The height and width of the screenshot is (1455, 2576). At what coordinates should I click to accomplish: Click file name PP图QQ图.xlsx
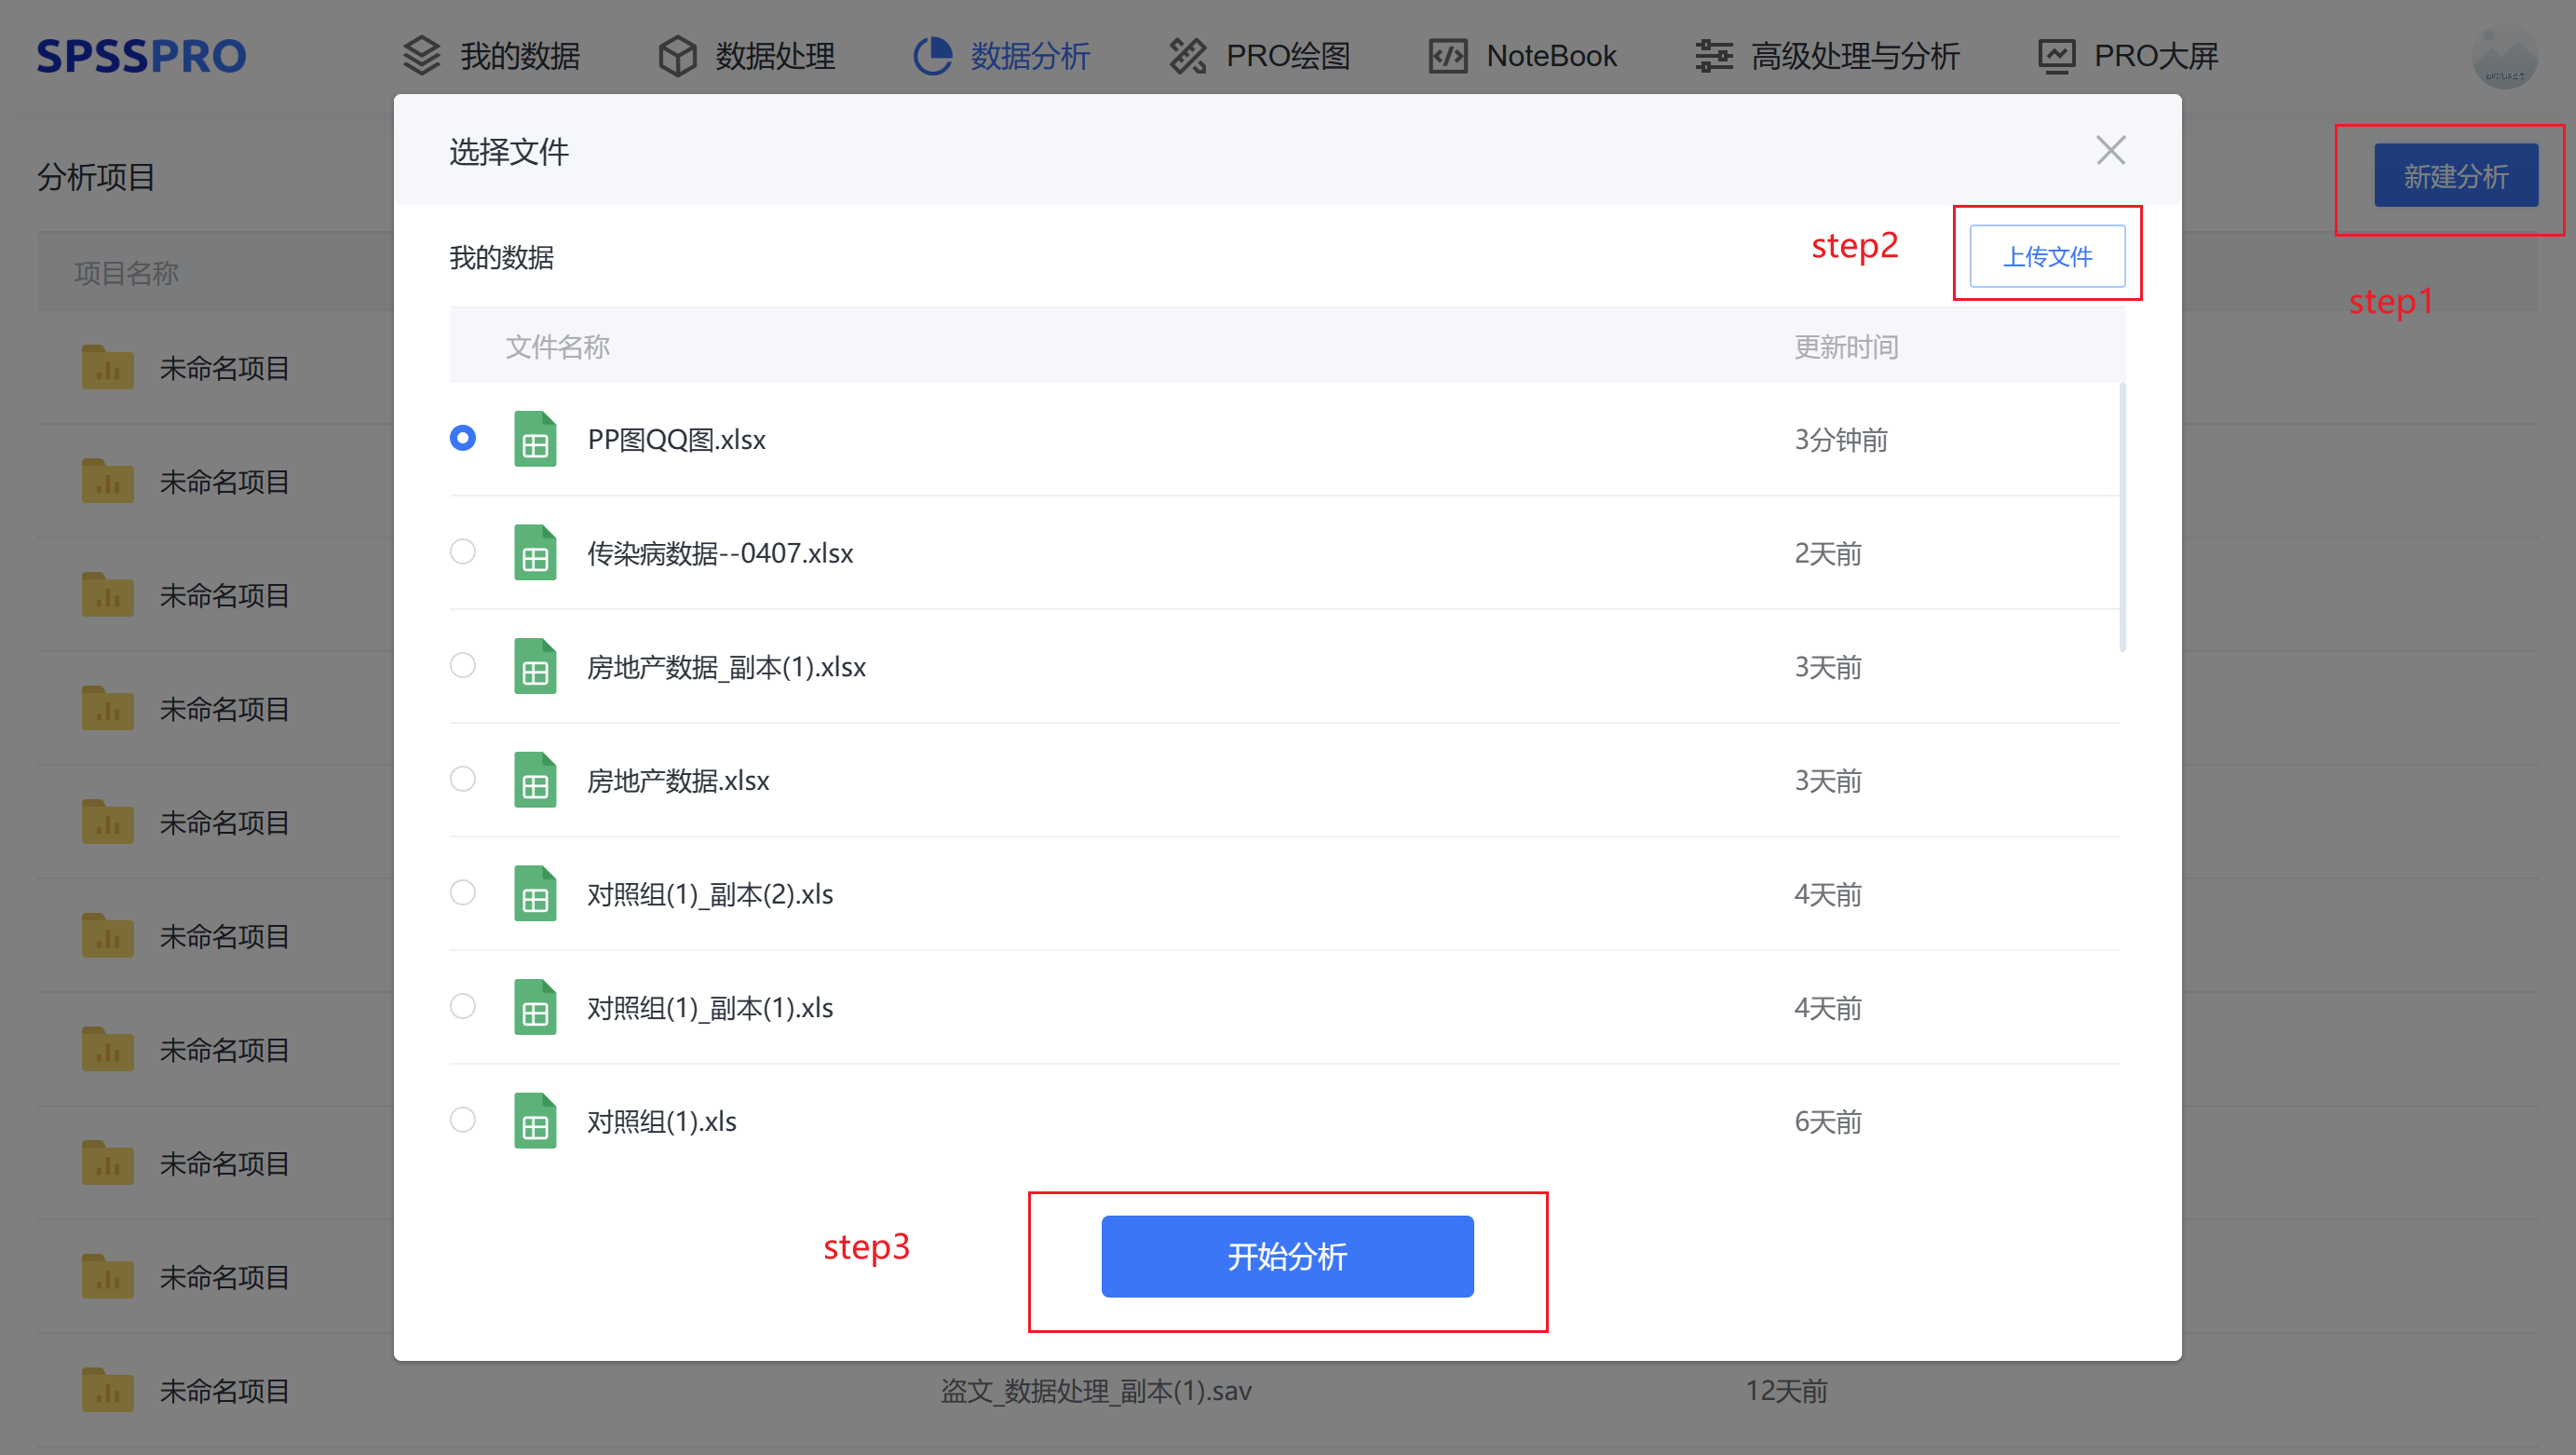coord(676,440)
